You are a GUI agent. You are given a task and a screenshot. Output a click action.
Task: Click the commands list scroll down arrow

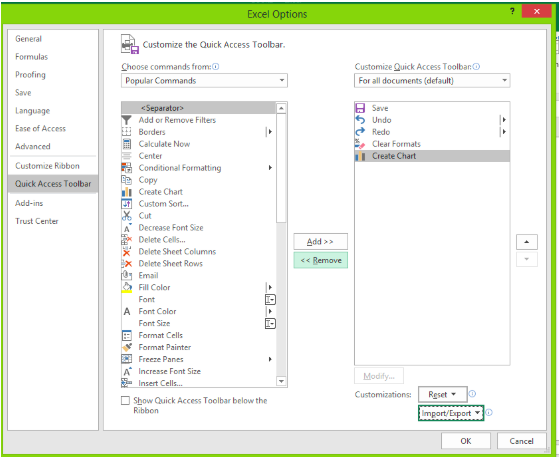click(281, 381)
